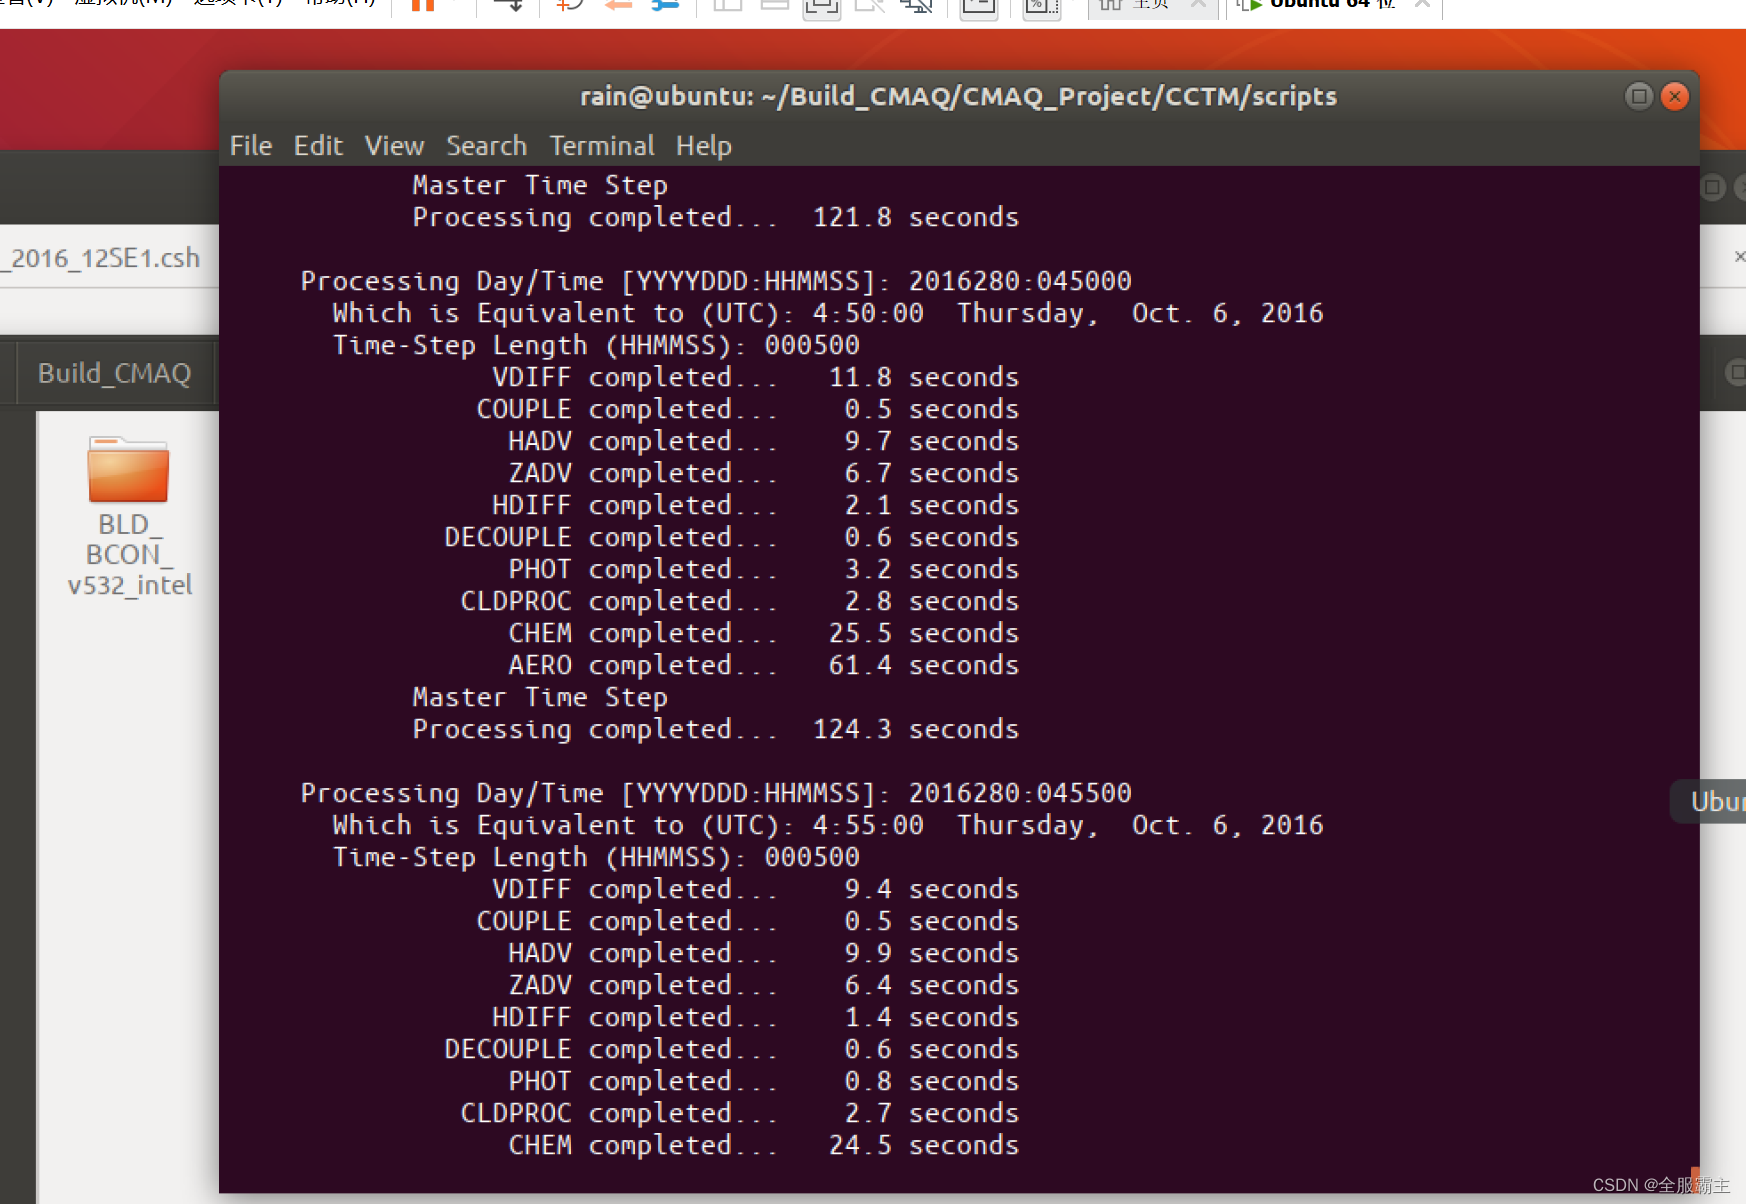This screenshot has height=1204, width=1746.
Task: Open the File menu in the terminal
Action: click(251, 146)
